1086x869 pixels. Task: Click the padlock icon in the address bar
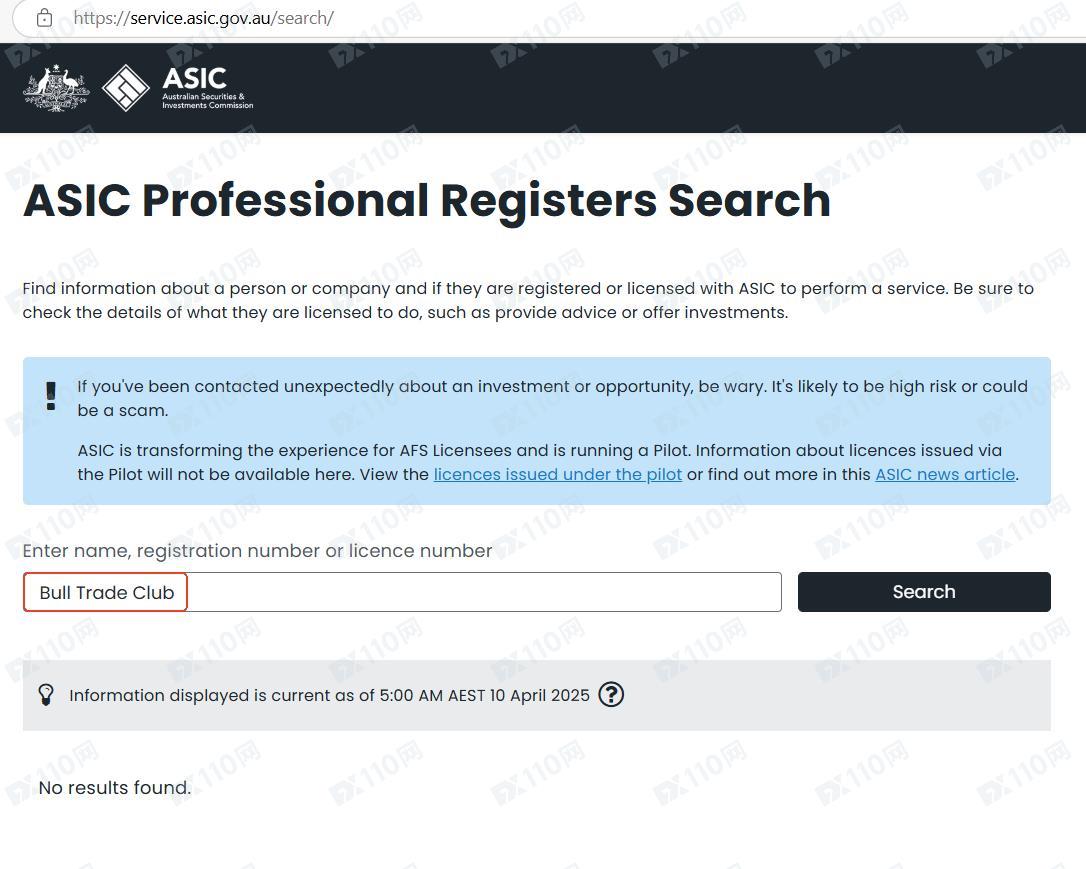pyautogui.click(x=44, y=18)
